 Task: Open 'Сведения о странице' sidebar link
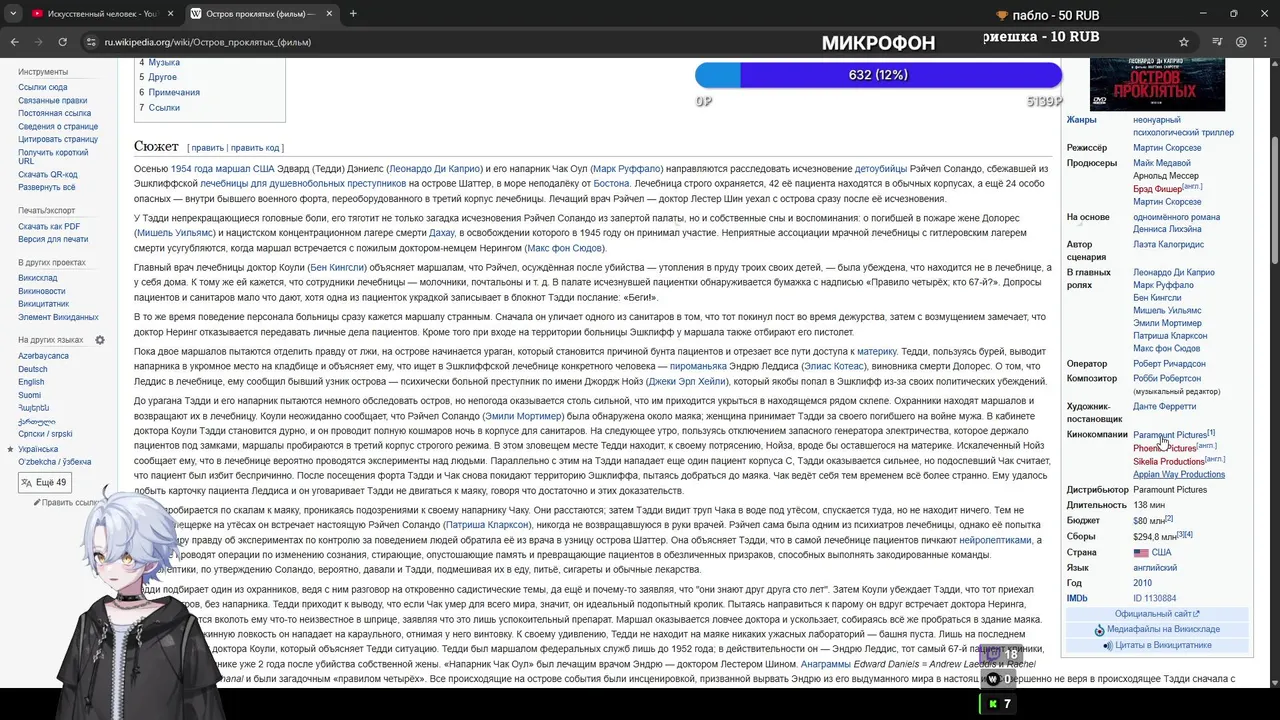tap(58, 126)
